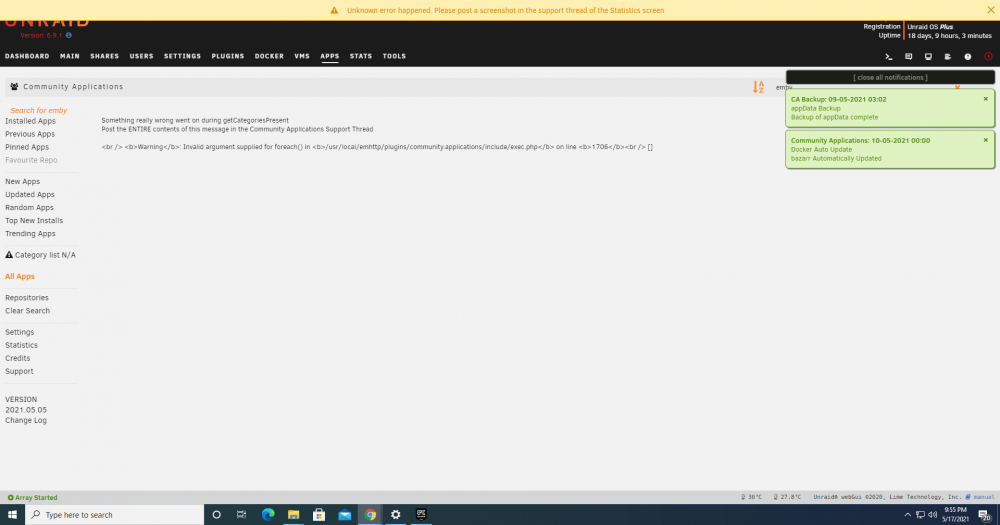Open the Stats tab
Screen dimensions: 1000x525
(x=361, y=56)
